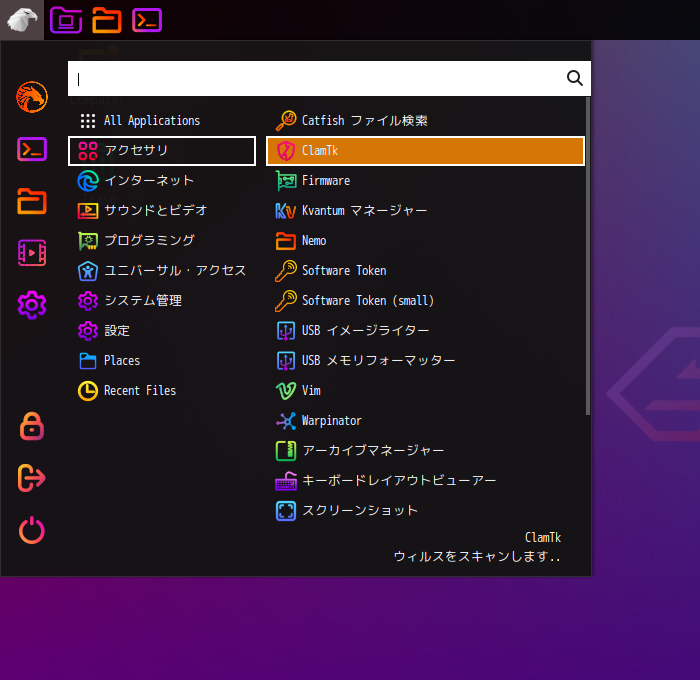Click the keyboard layout viewer icon

click(286, 481)
